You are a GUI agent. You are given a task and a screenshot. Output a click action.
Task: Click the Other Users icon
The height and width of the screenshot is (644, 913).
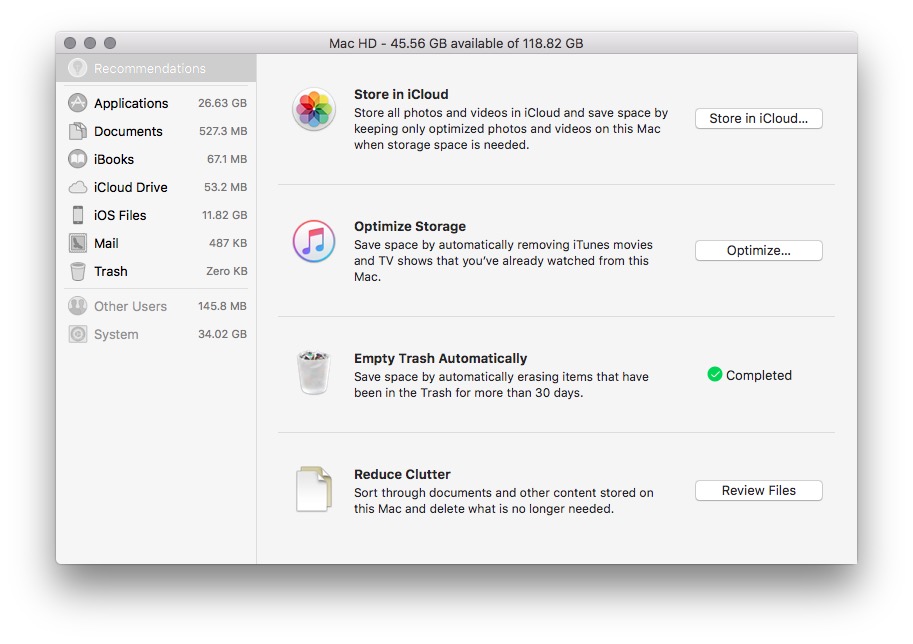click(77, 306)
